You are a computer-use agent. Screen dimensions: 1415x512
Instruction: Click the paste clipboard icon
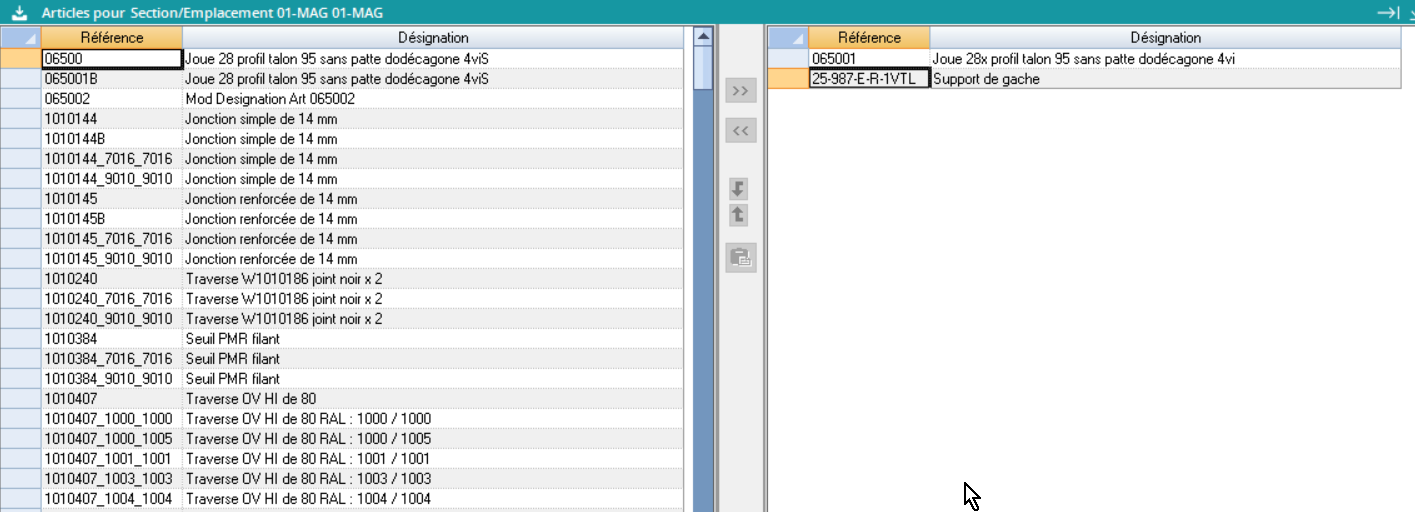740,258
